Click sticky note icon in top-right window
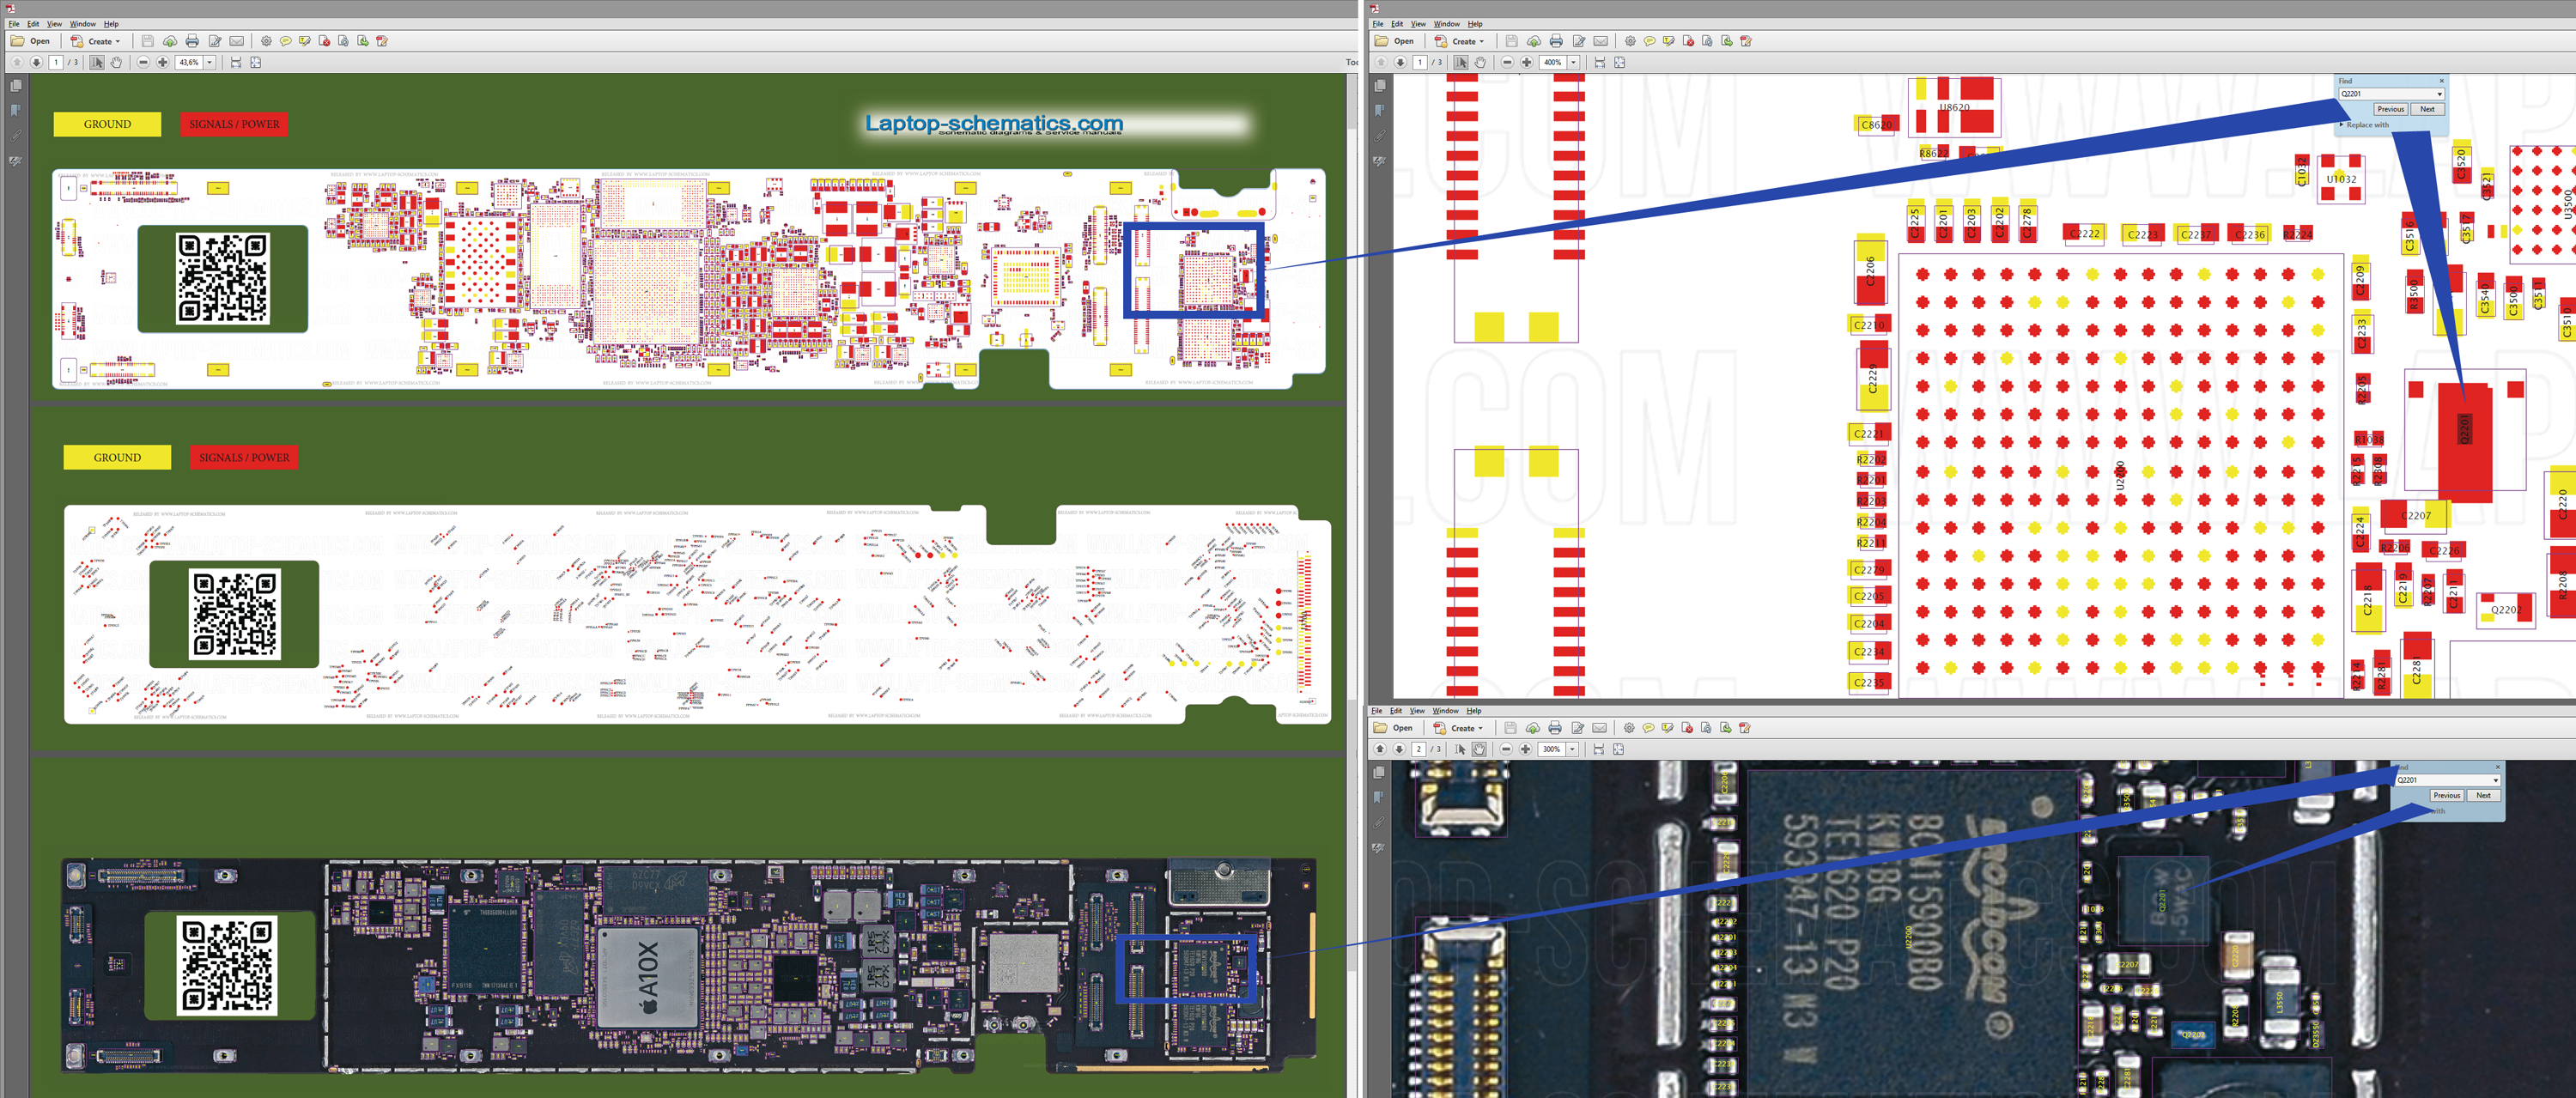The height and width of the screenshot is (1098, 2576). (1650, 41)
